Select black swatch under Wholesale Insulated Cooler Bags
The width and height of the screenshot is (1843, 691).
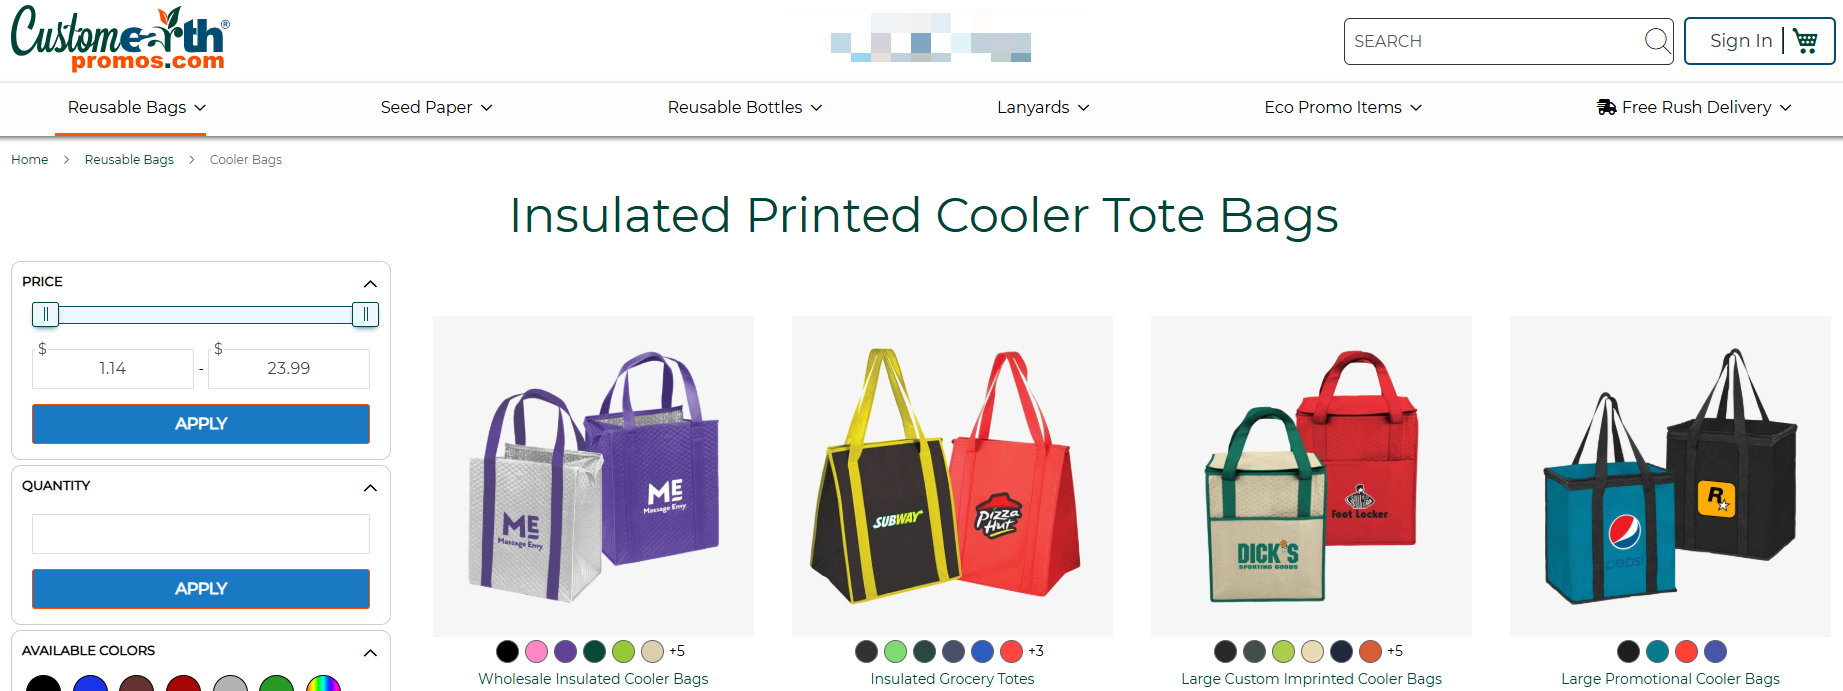tap(508, 651)
